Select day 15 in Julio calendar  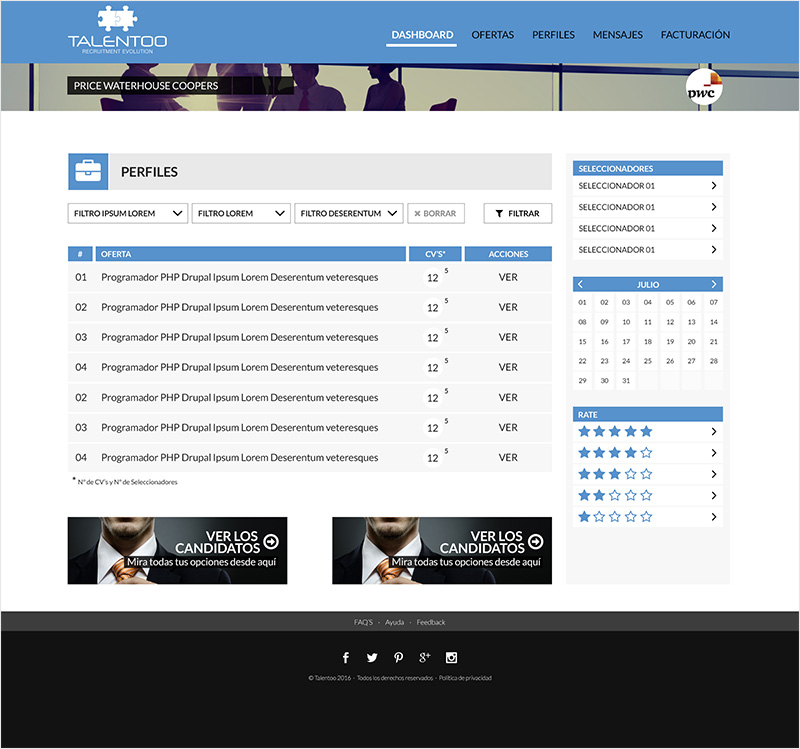[582, 341]
